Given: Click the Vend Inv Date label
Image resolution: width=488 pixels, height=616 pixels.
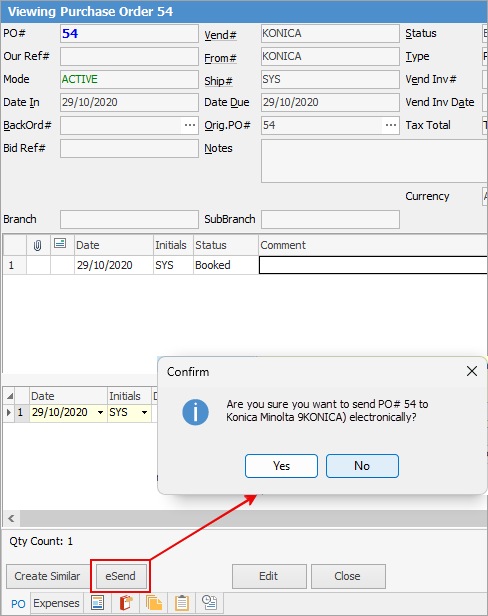Looking at the screenshot, I should 440,103.
